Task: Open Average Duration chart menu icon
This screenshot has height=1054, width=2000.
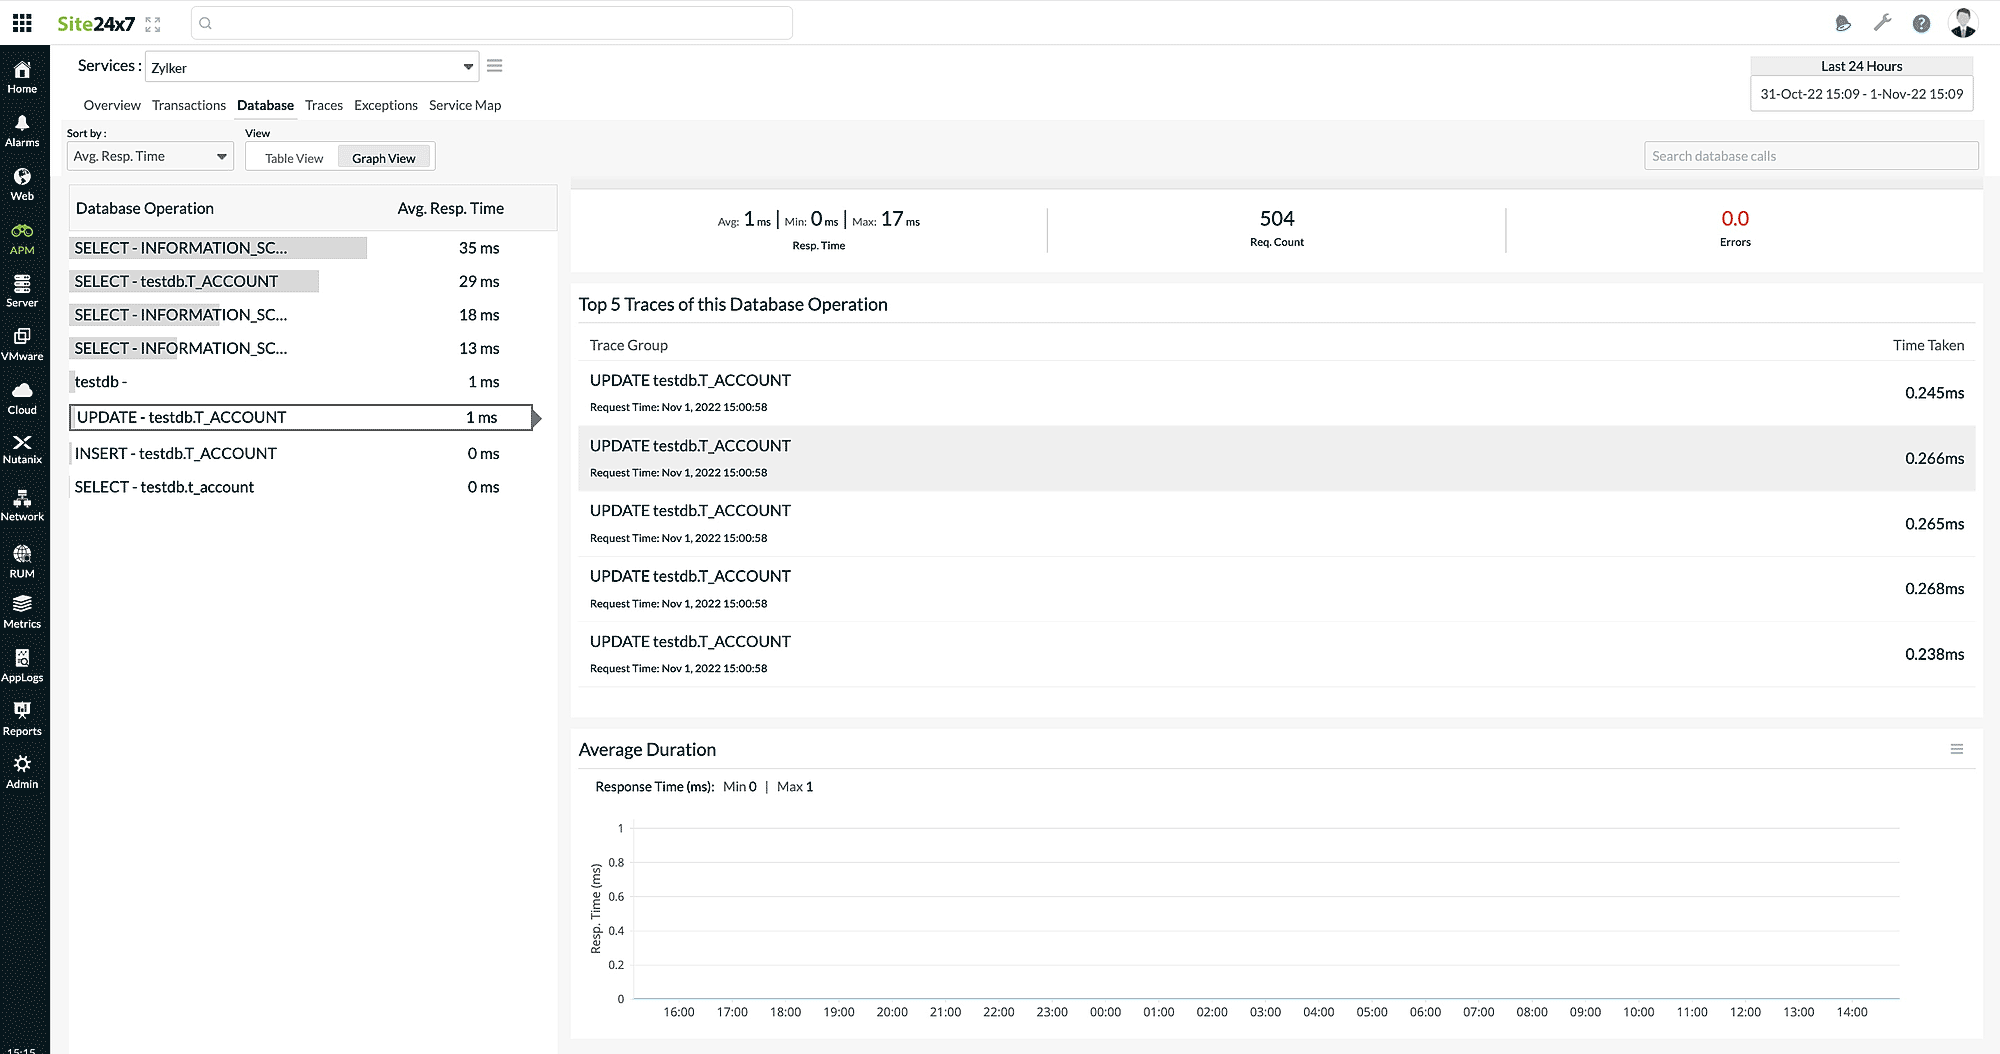Action: click(x=1956, y=749)
